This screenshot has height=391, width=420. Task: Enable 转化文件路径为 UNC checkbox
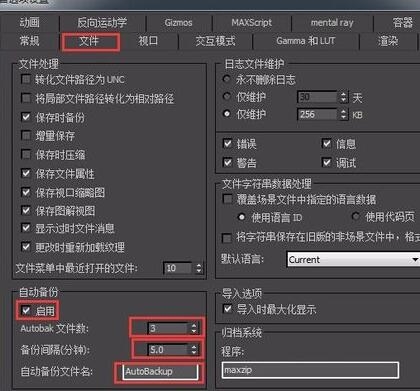(26, 79)
